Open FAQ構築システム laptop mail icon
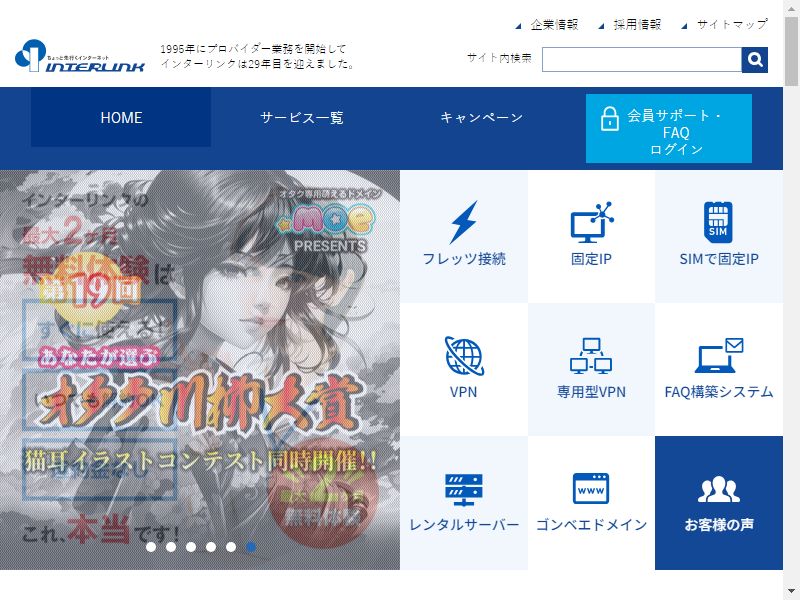Screen dimensions: 800x600 click(719, 355)
